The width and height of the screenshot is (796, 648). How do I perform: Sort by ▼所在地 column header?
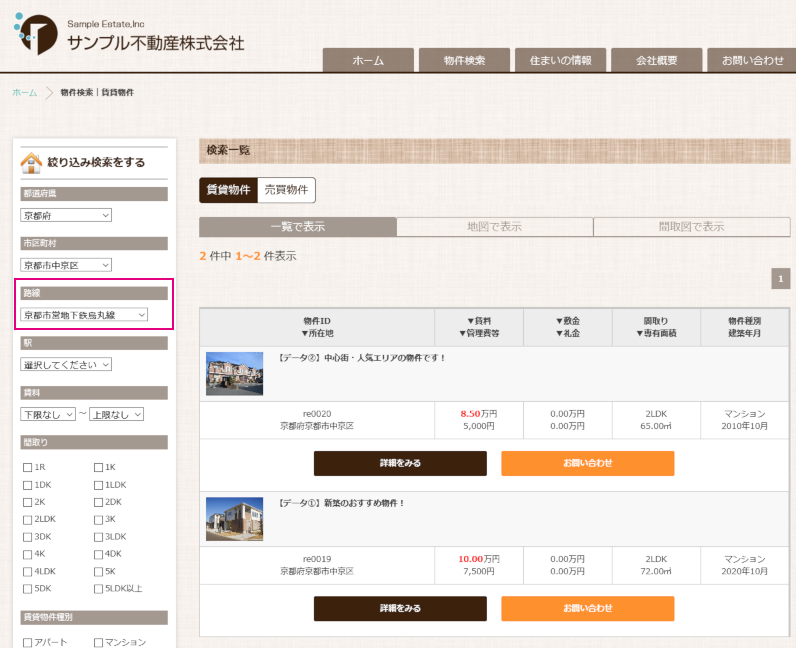[x=317, y=333]
